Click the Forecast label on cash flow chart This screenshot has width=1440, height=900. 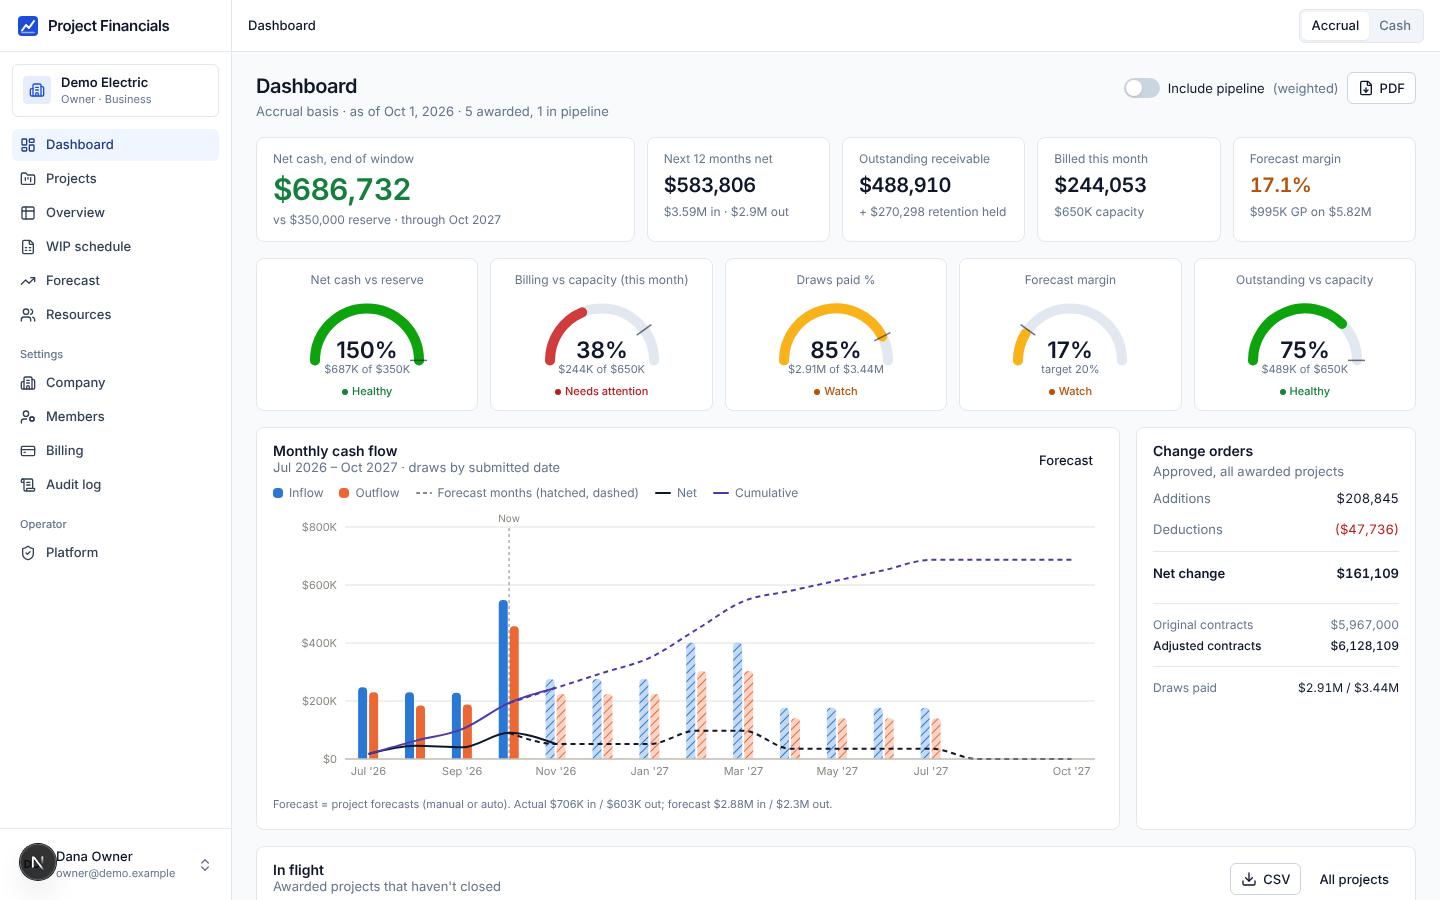[1066, 461]
